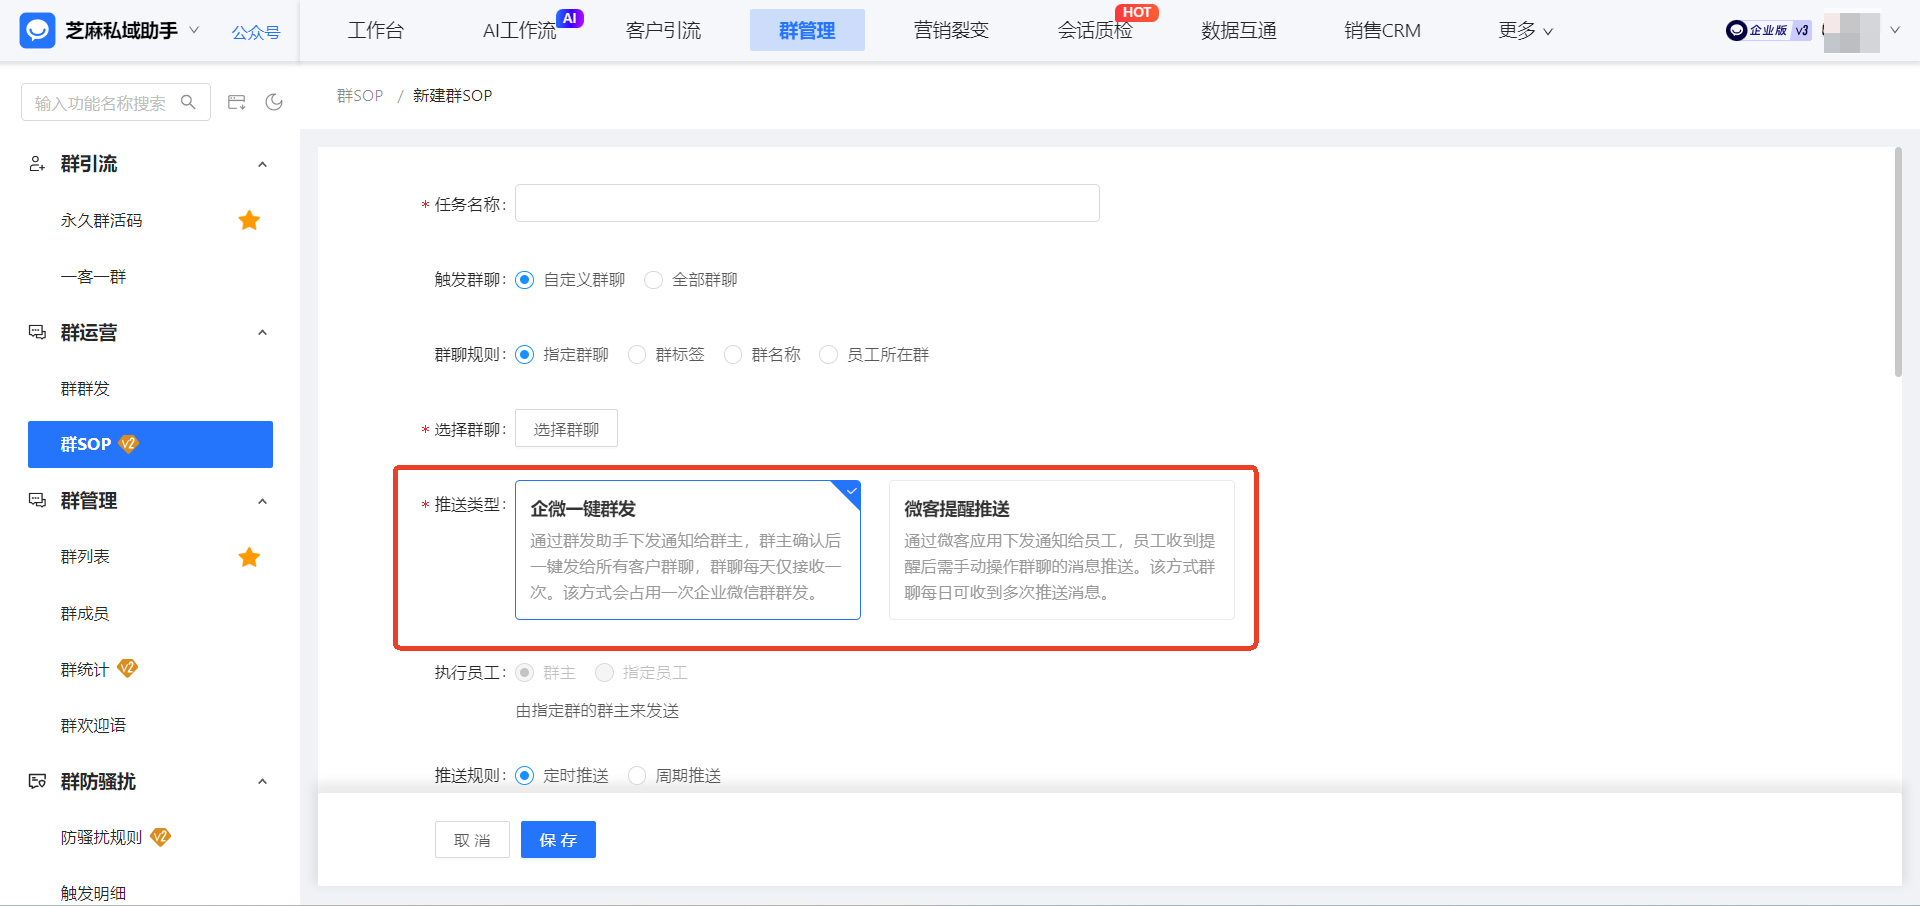The height and width of the screenshot is (906, 1920).
Task: Click the star favorite icon beside 永久群活码
Action: [x=249, y=220]
